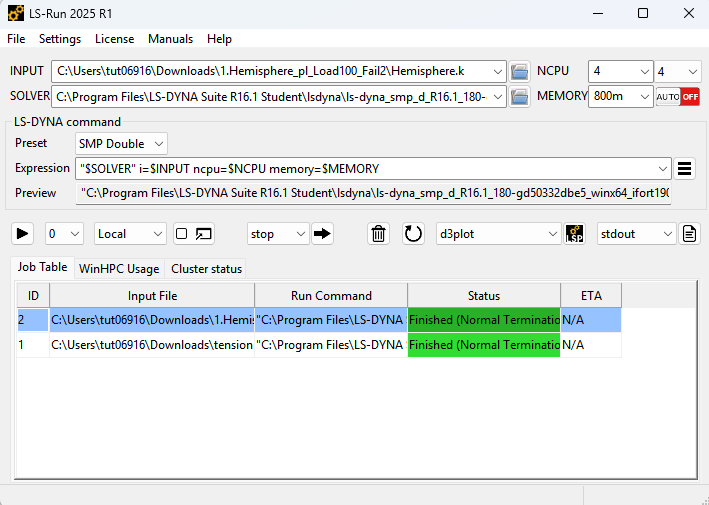Open the Settings menu
This screenshot has height=505, width=709.
pos(60,39)
